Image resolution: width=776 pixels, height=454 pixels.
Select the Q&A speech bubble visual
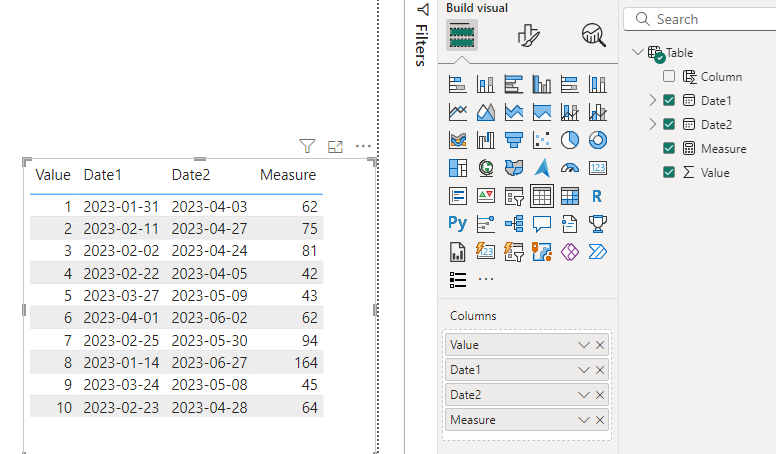(542, 224)
